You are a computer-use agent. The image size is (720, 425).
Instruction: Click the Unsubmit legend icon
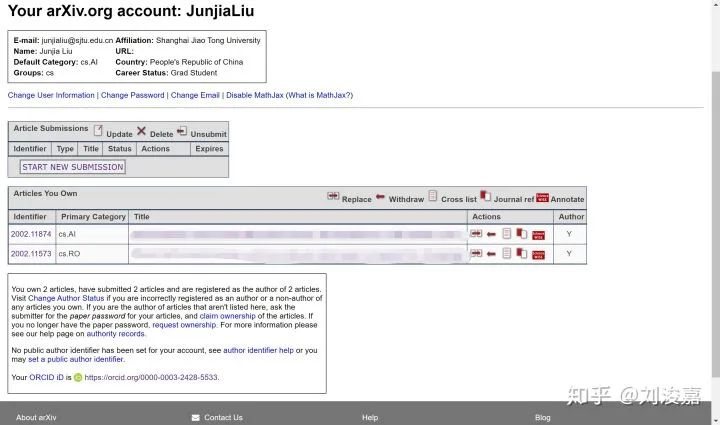coord(182,131)
